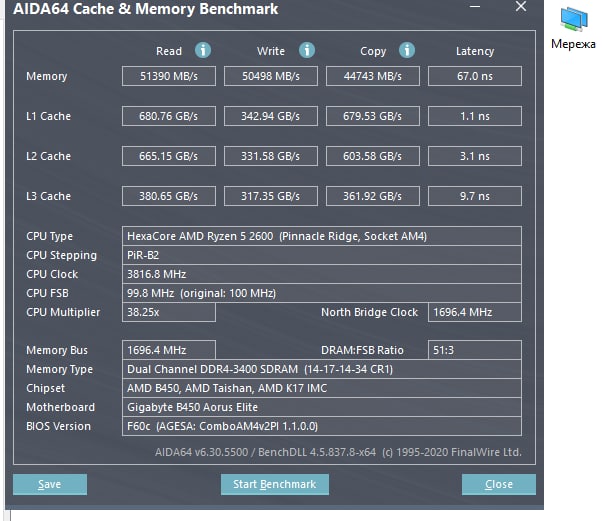Image resolution: width=602 pixels, height=521 pixels.
Task: Select L2 Cache copy 603.58 GB/s
Action: pyautogui.click(x=373, y=156)
